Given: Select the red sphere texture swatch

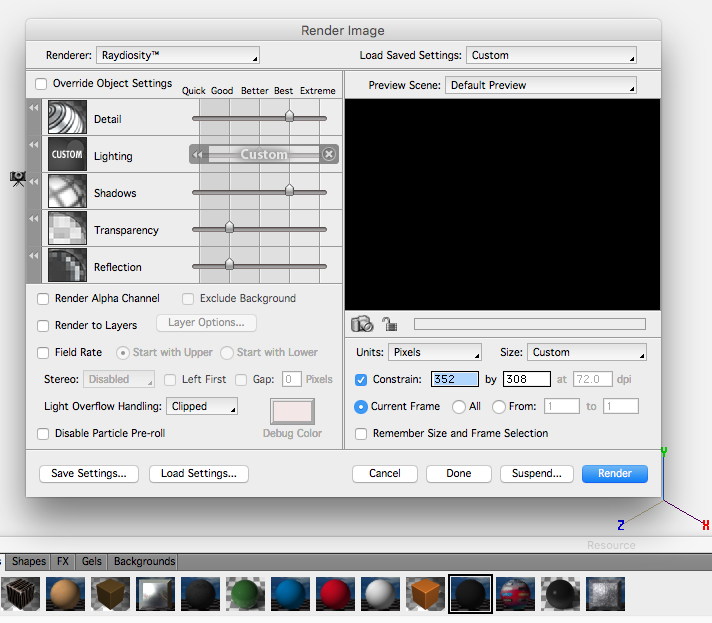Looking at the screenshot, I should [335, 594].
